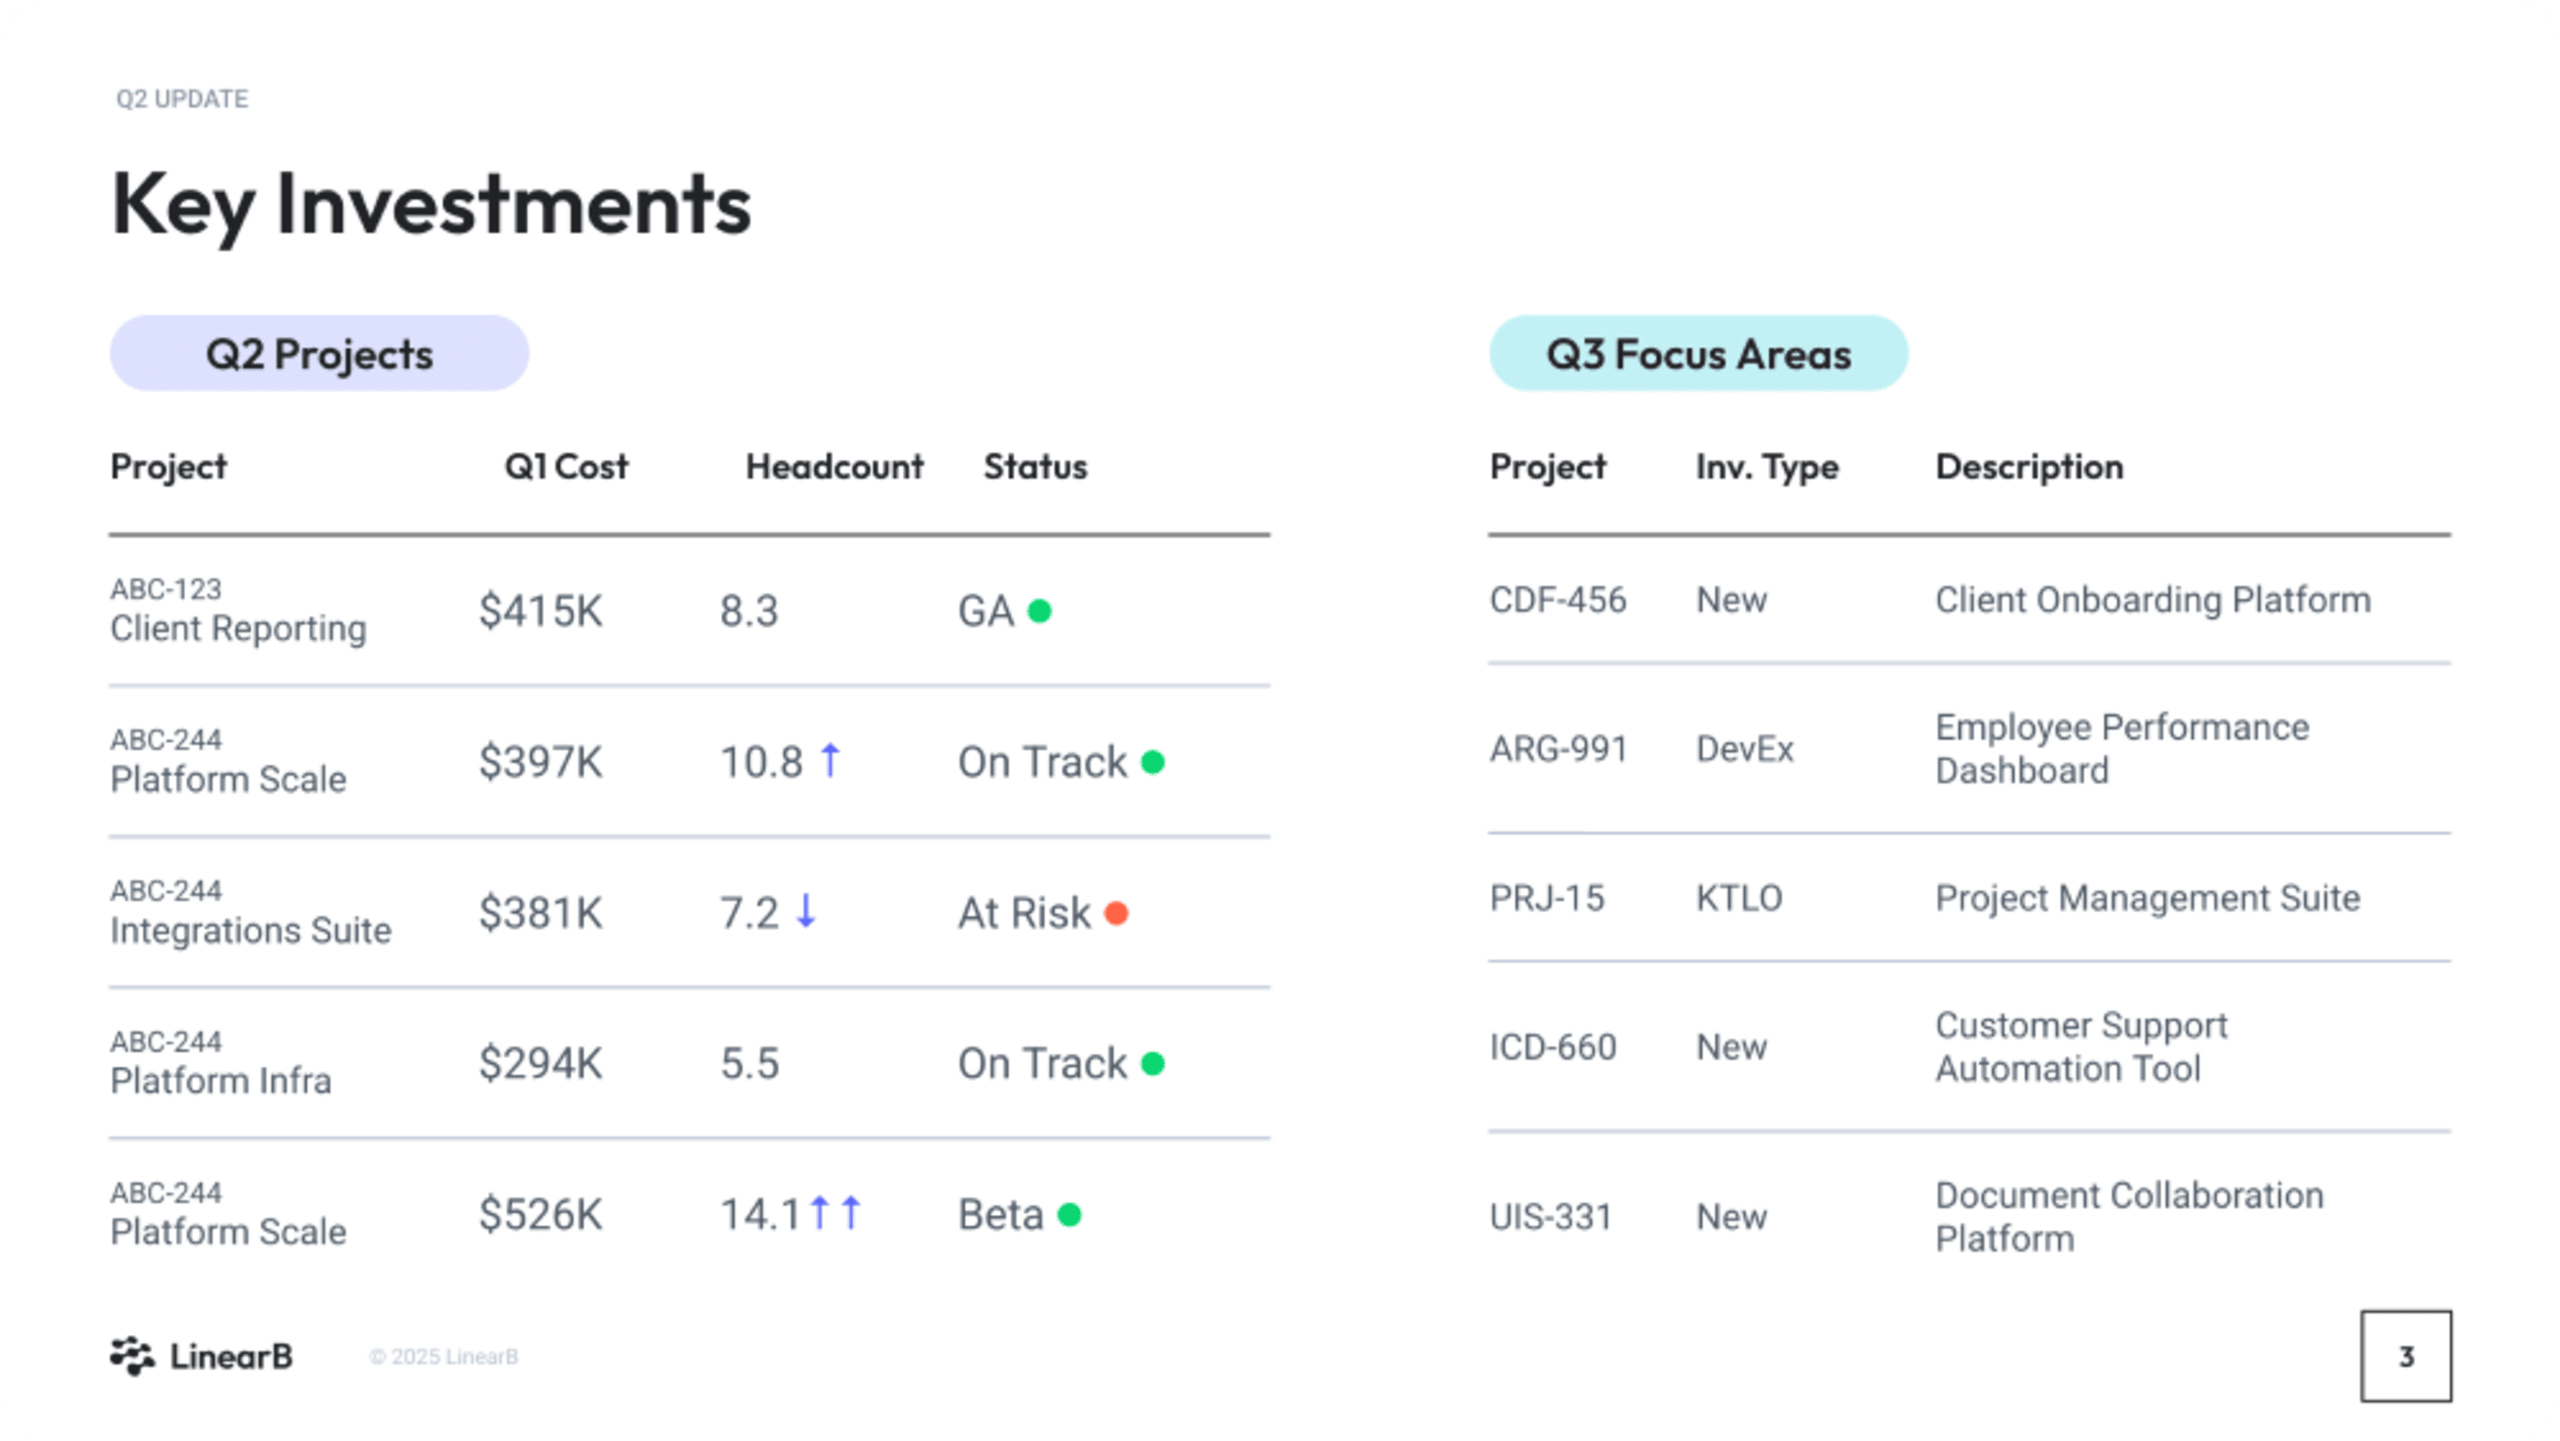The height and width of the screenshot is (1441, 2560).
Task: Click the up arrow beside headcount 10.8
Action: click(830, 760)
